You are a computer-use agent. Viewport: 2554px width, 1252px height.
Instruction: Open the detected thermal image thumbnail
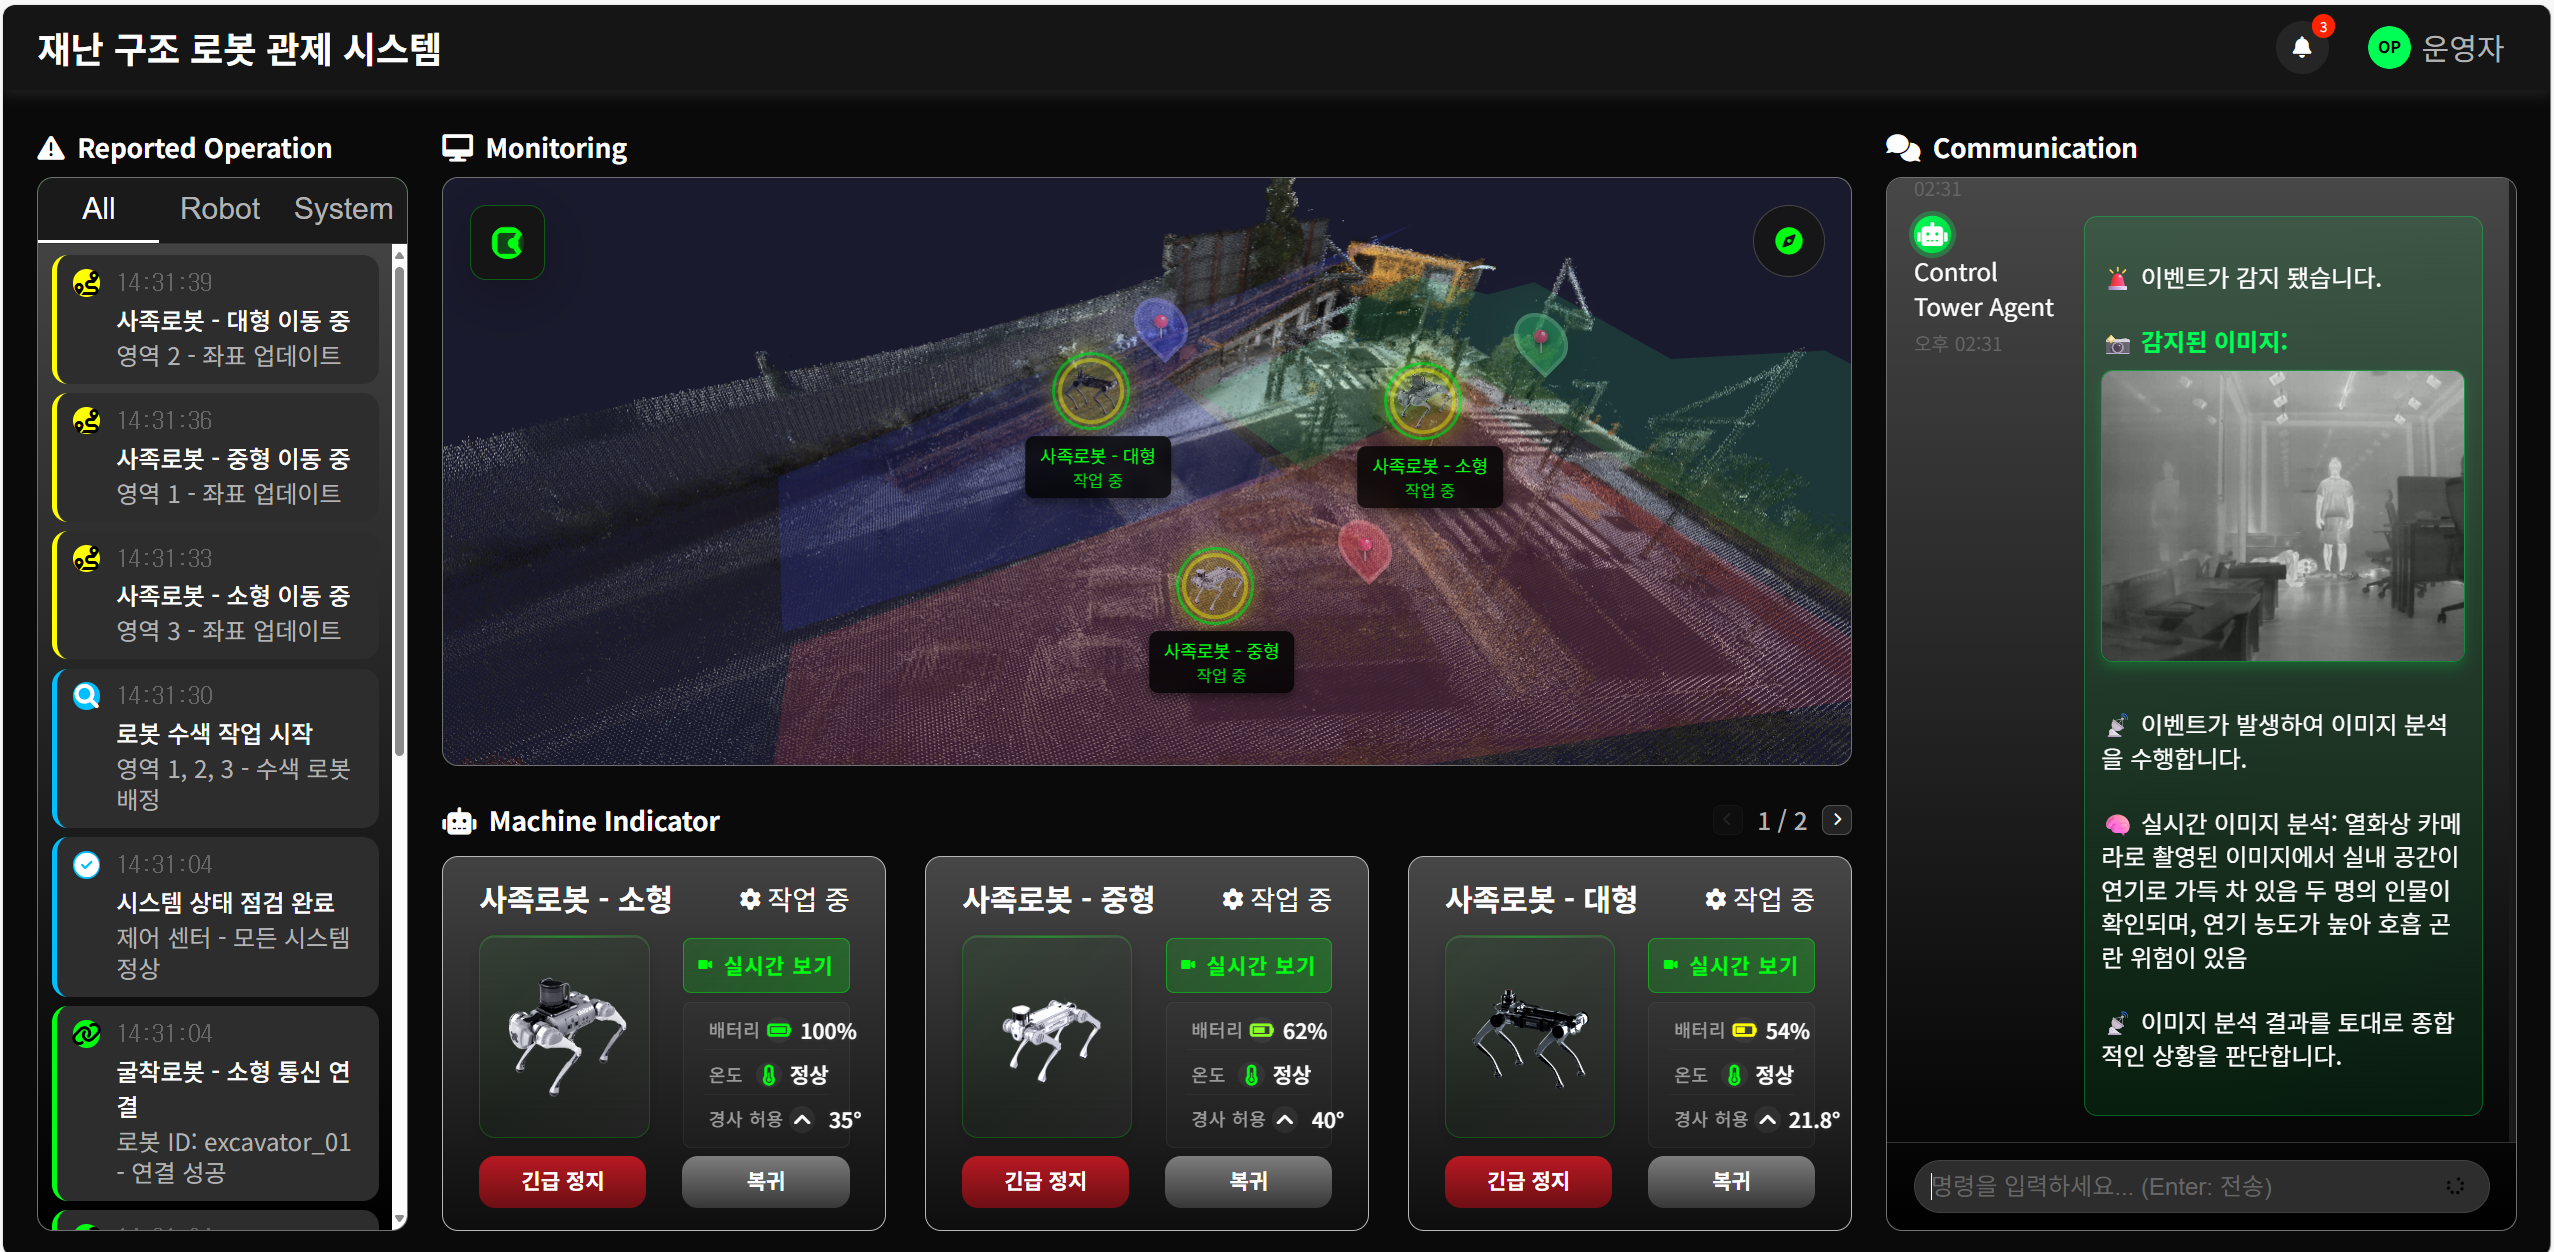(x=2282, y=516)
